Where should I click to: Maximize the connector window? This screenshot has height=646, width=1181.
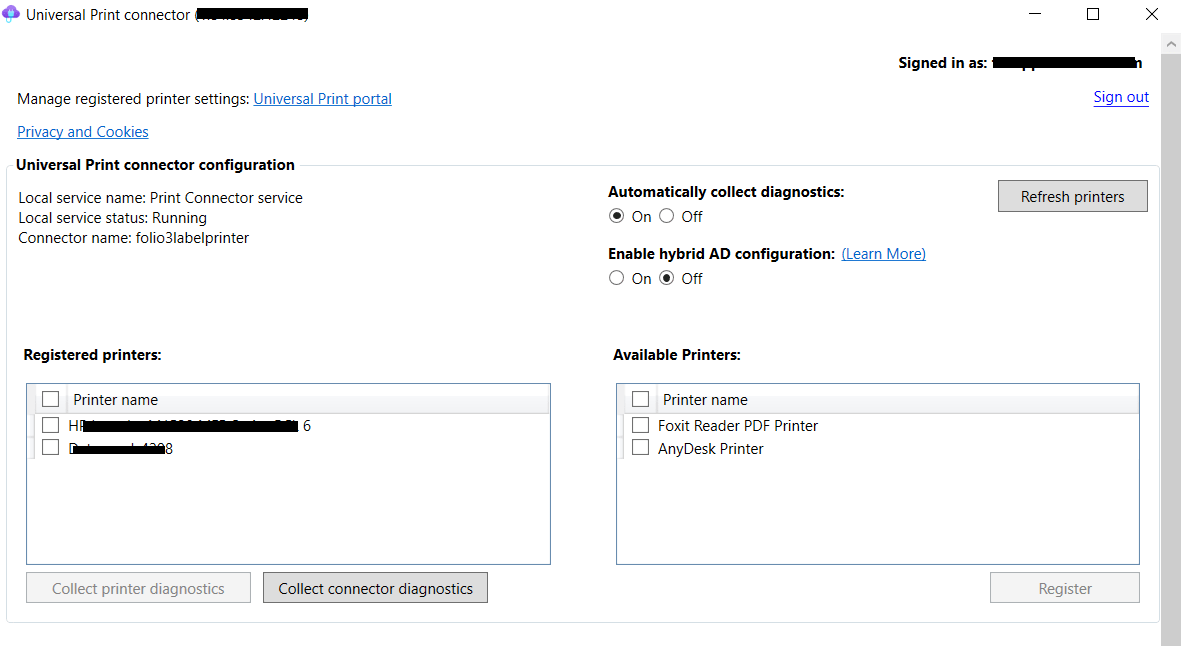pos(1093,14)
